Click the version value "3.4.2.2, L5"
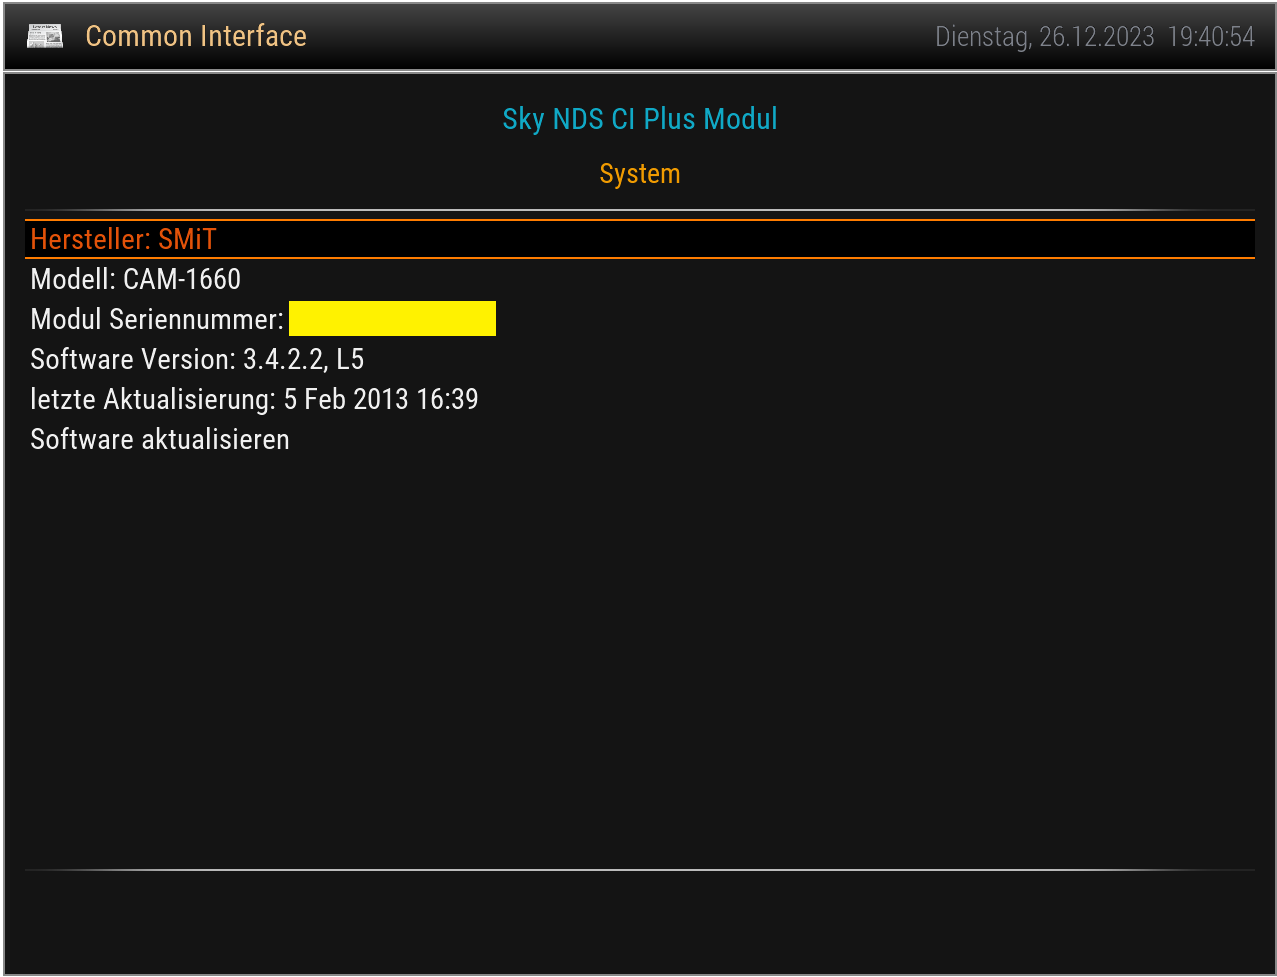Image resolution: width=1277 pixels, height=977 pixels. (x=303, y=359)
